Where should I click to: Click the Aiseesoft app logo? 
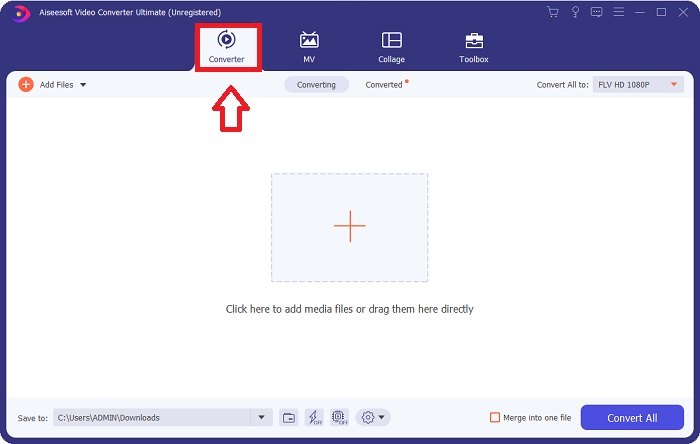tap(20, 13)
